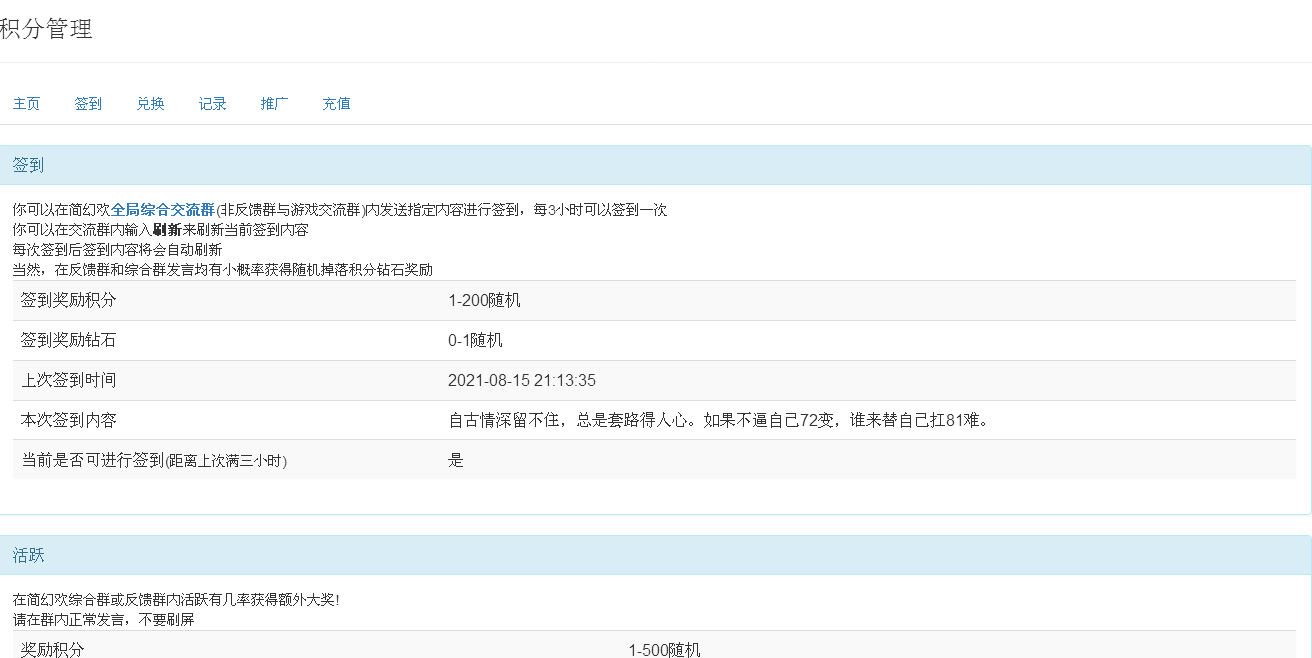Viewport: 1312px width, 658px height.
Task: Select the 1-500随机 value
Action: click(664, 650)
